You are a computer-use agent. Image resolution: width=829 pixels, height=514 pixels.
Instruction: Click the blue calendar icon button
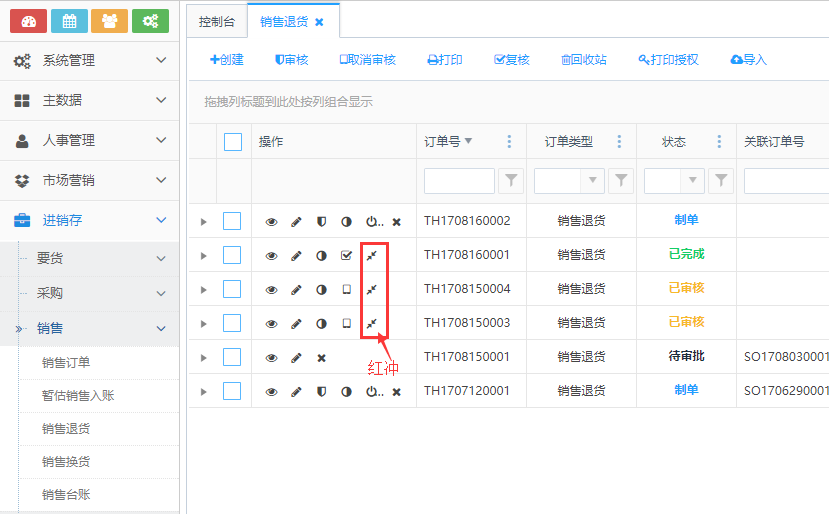point(69,21)
